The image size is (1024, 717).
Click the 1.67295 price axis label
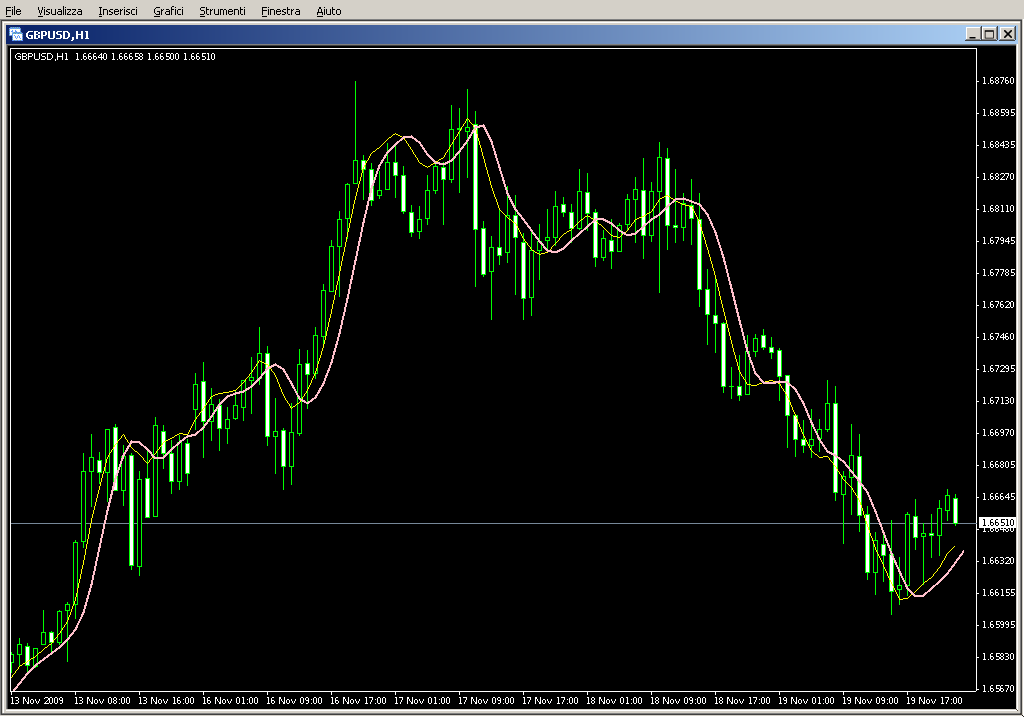[x=999, y=369]
